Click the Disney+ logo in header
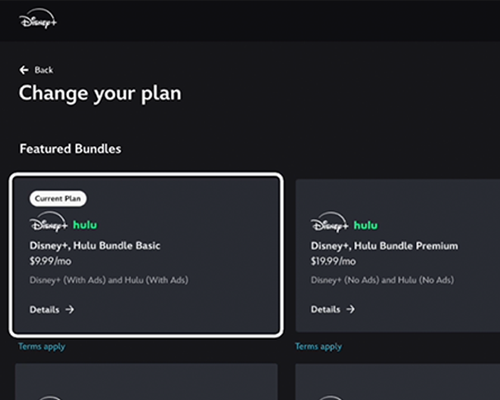500x400 pixels. 38,19
